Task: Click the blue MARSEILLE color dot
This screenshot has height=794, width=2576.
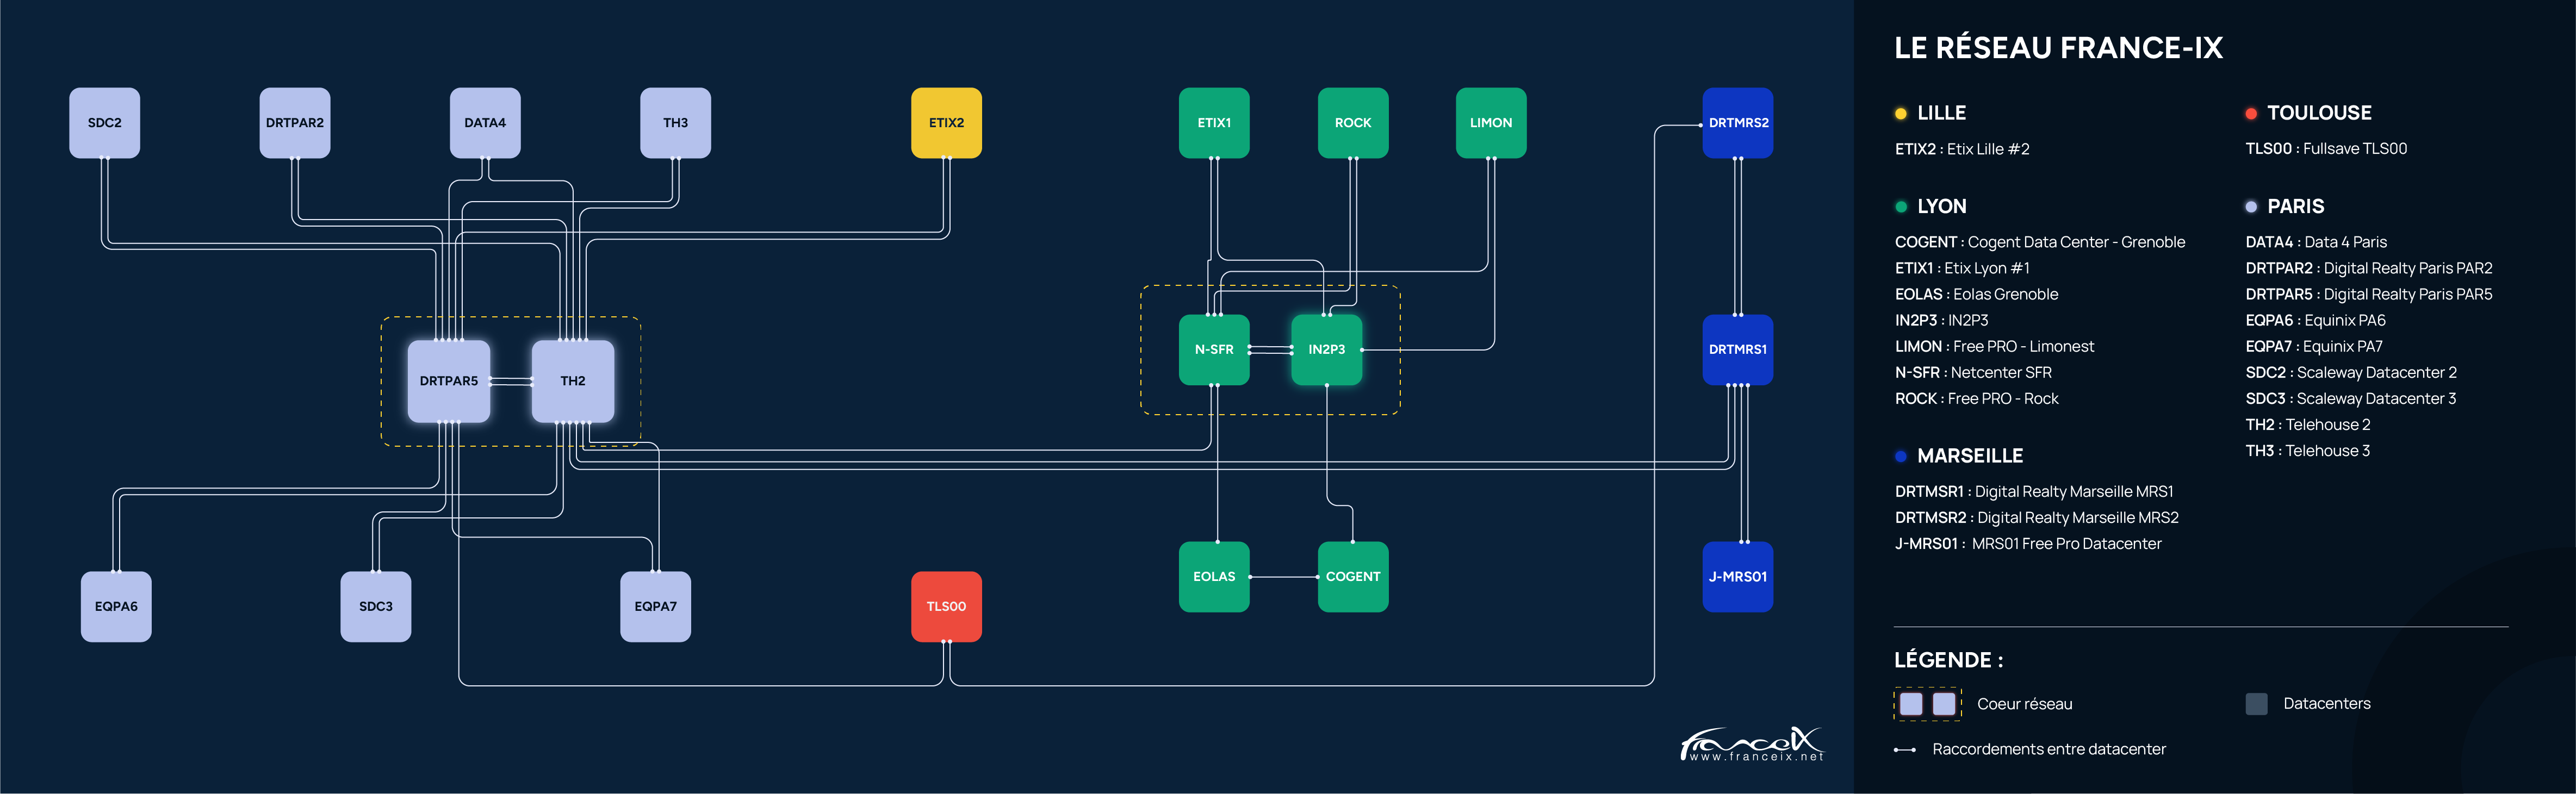Action: coord(1901,456)
